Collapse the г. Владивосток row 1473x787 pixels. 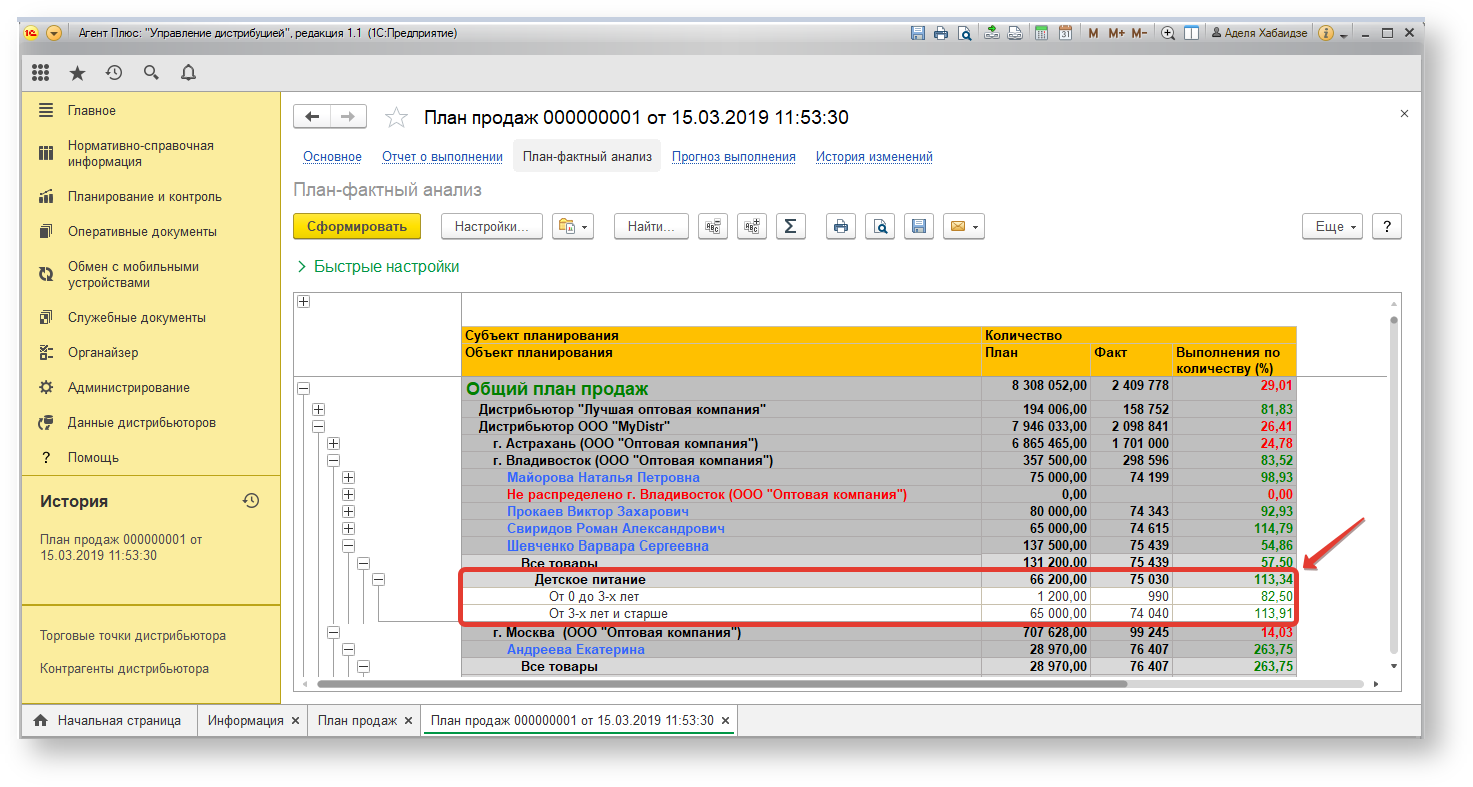click(x=334, y=460)
